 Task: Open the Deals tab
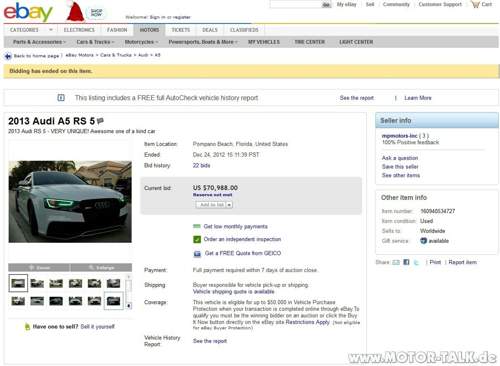210,30
